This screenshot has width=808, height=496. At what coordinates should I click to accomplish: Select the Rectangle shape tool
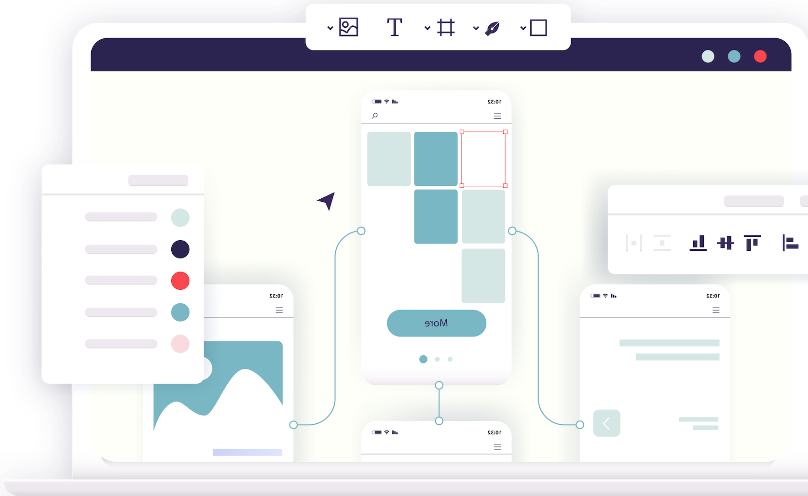pos(538,28)
